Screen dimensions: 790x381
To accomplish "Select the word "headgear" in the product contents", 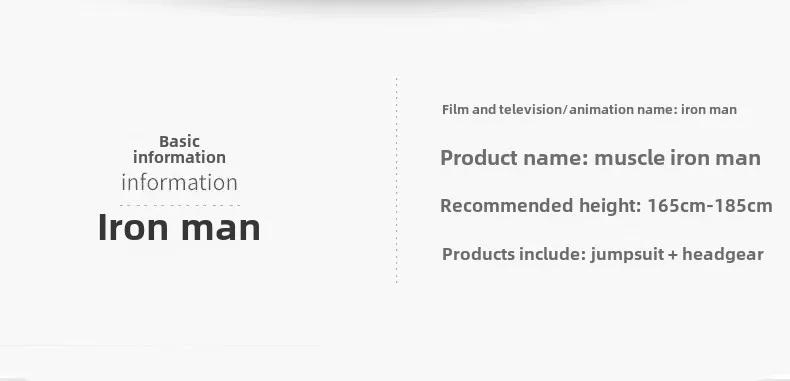I will [x=722, y=255].
